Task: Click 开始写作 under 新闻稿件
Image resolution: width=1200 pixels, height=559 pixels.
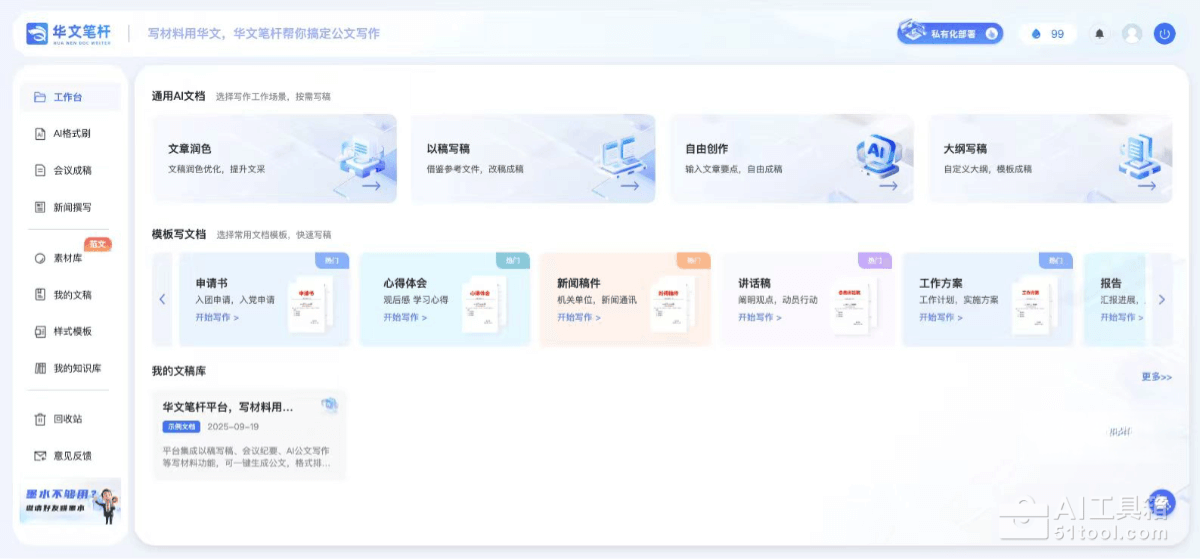Action: [x=579, y=318]
